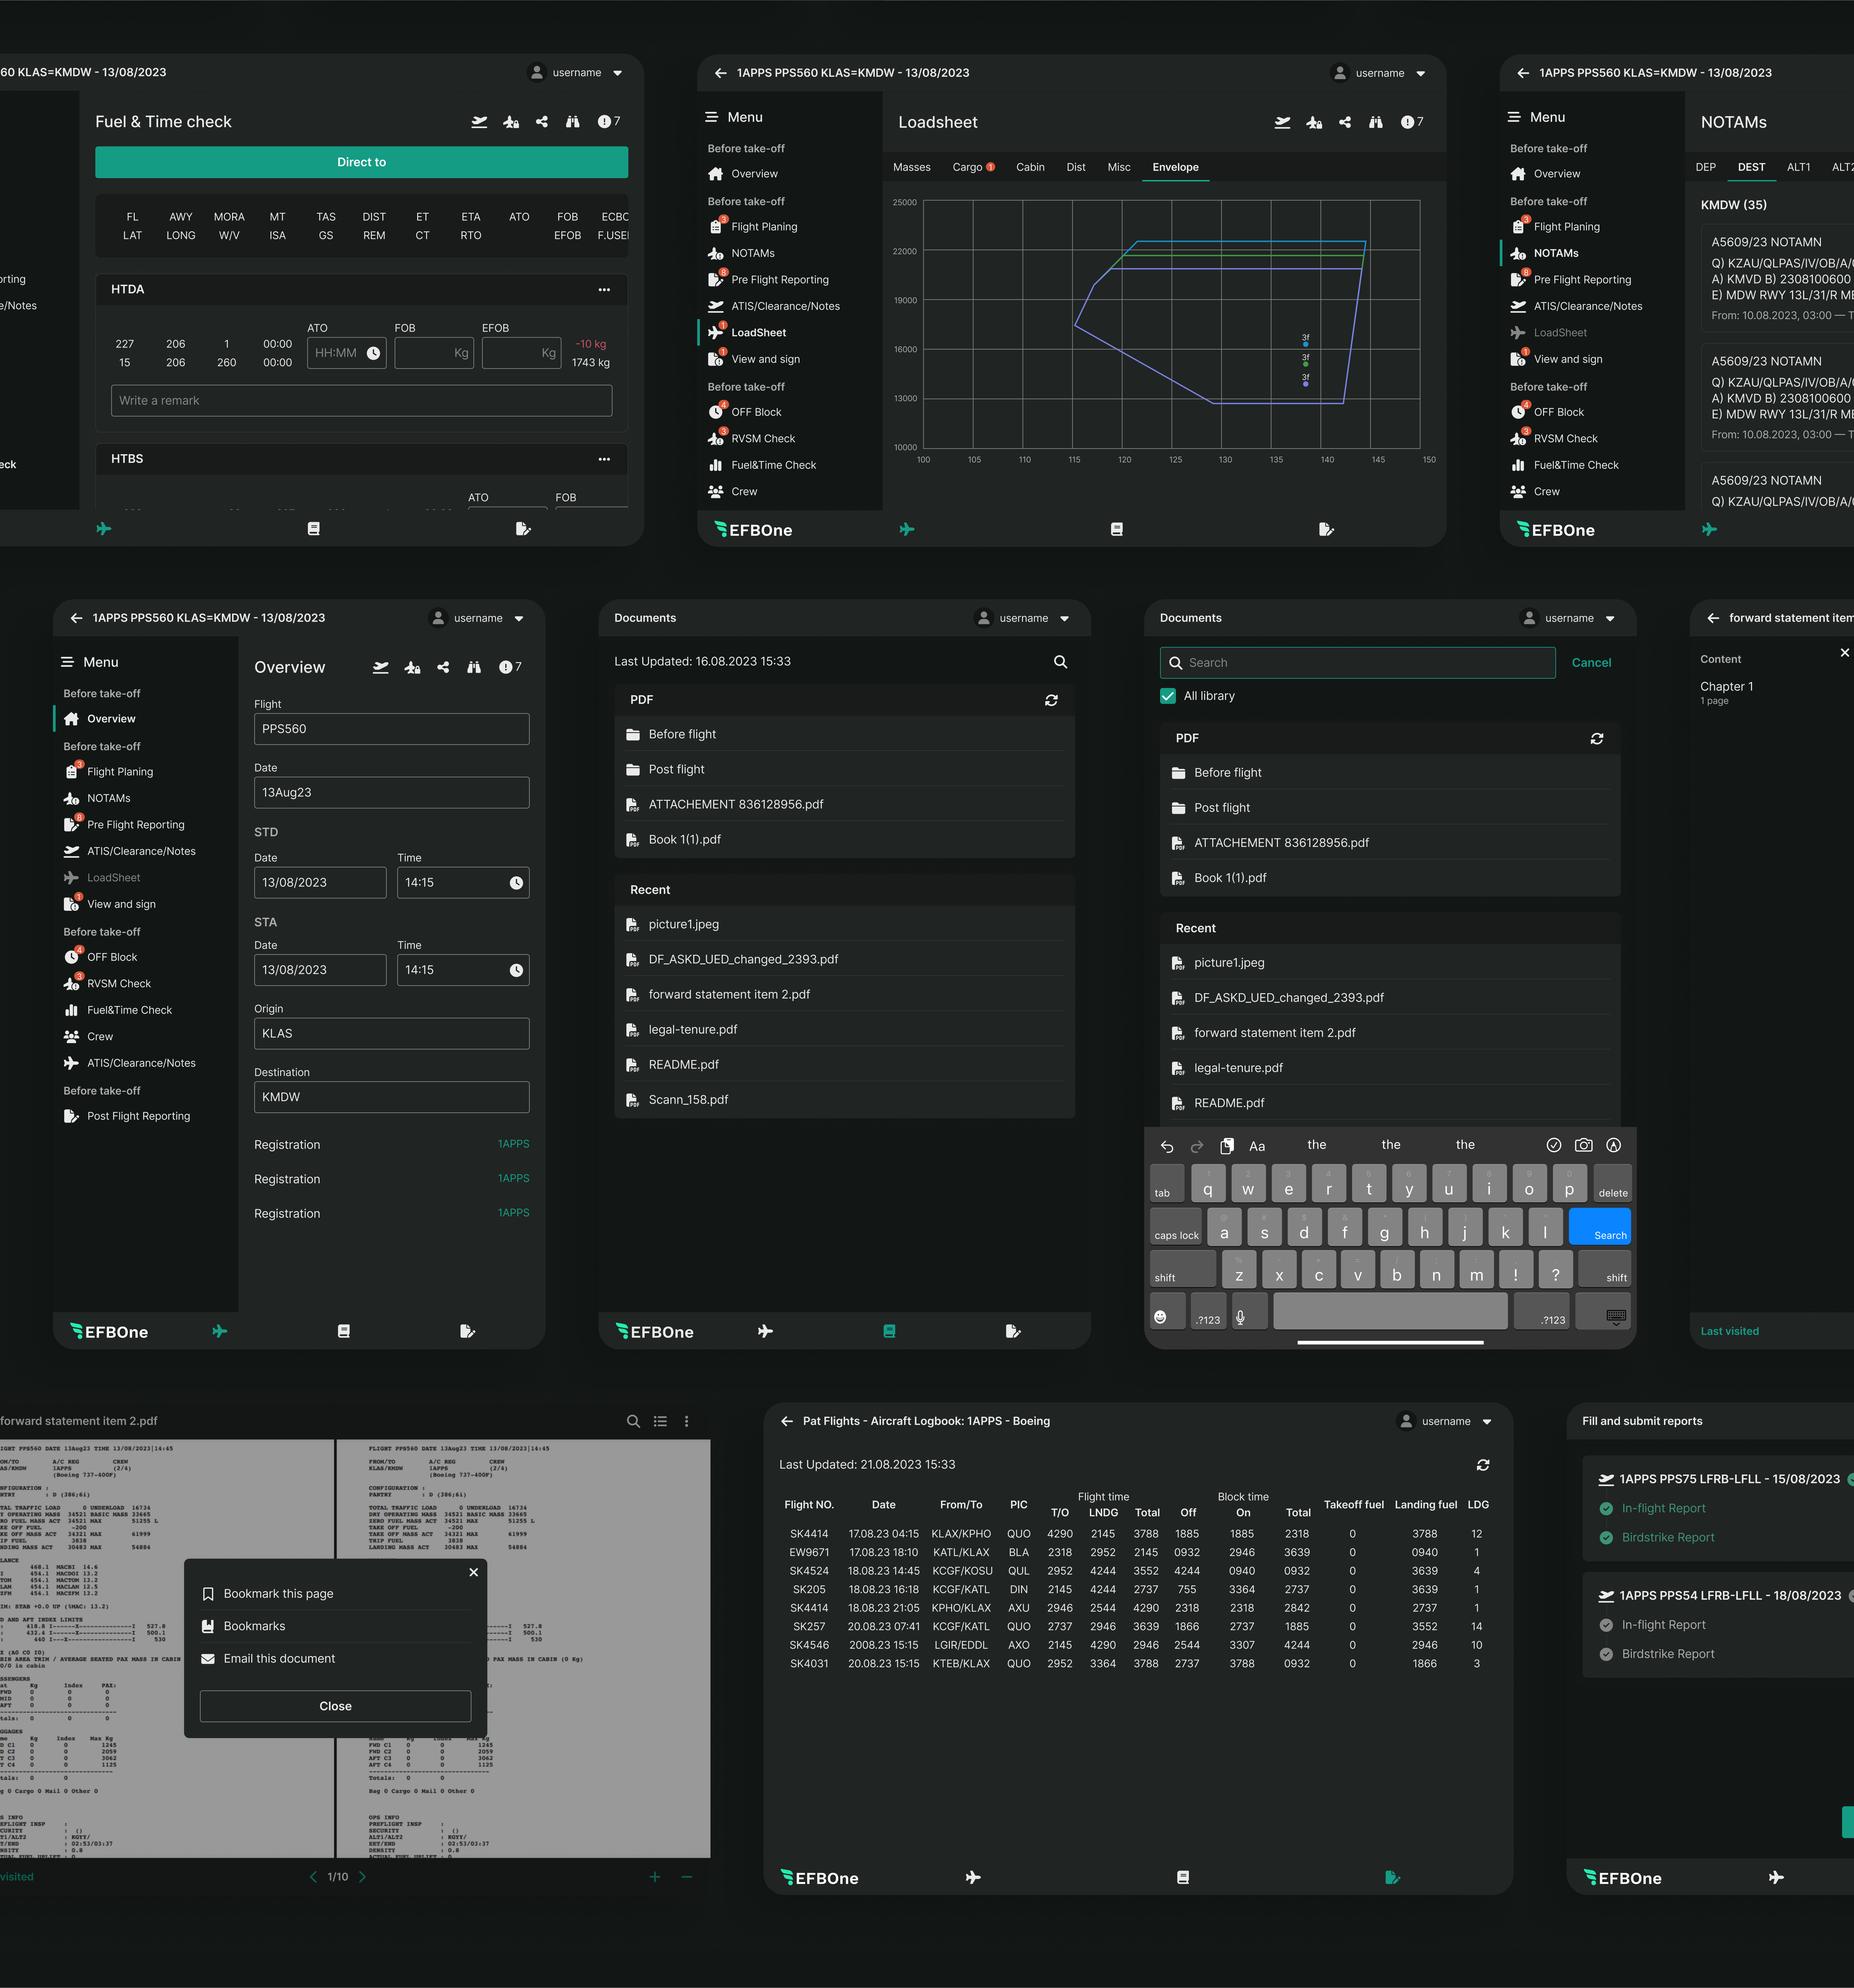
Task: Click Close button in bookmark popup
Action: [x=335, y=1706]
